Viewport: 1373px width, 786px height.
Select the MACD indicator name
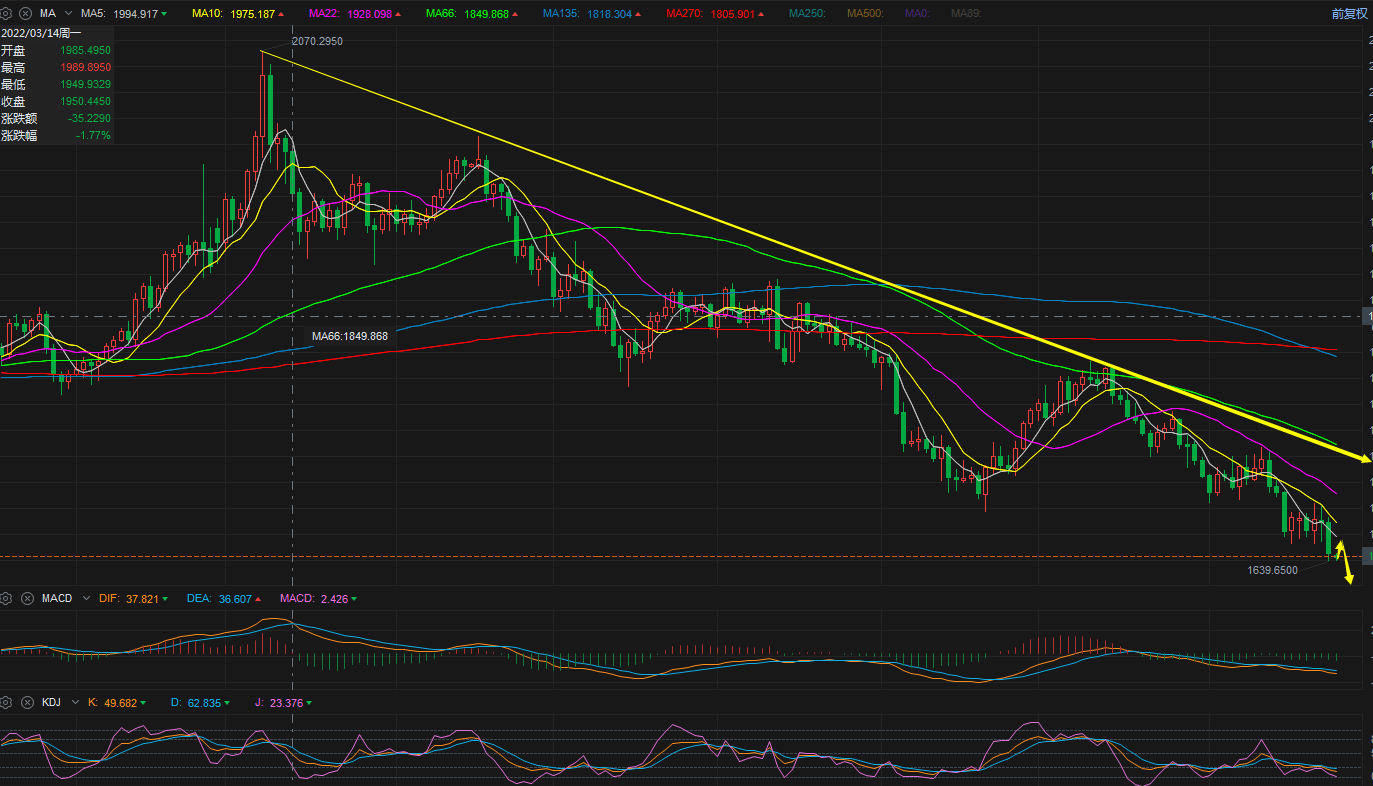tap(57, 598)
